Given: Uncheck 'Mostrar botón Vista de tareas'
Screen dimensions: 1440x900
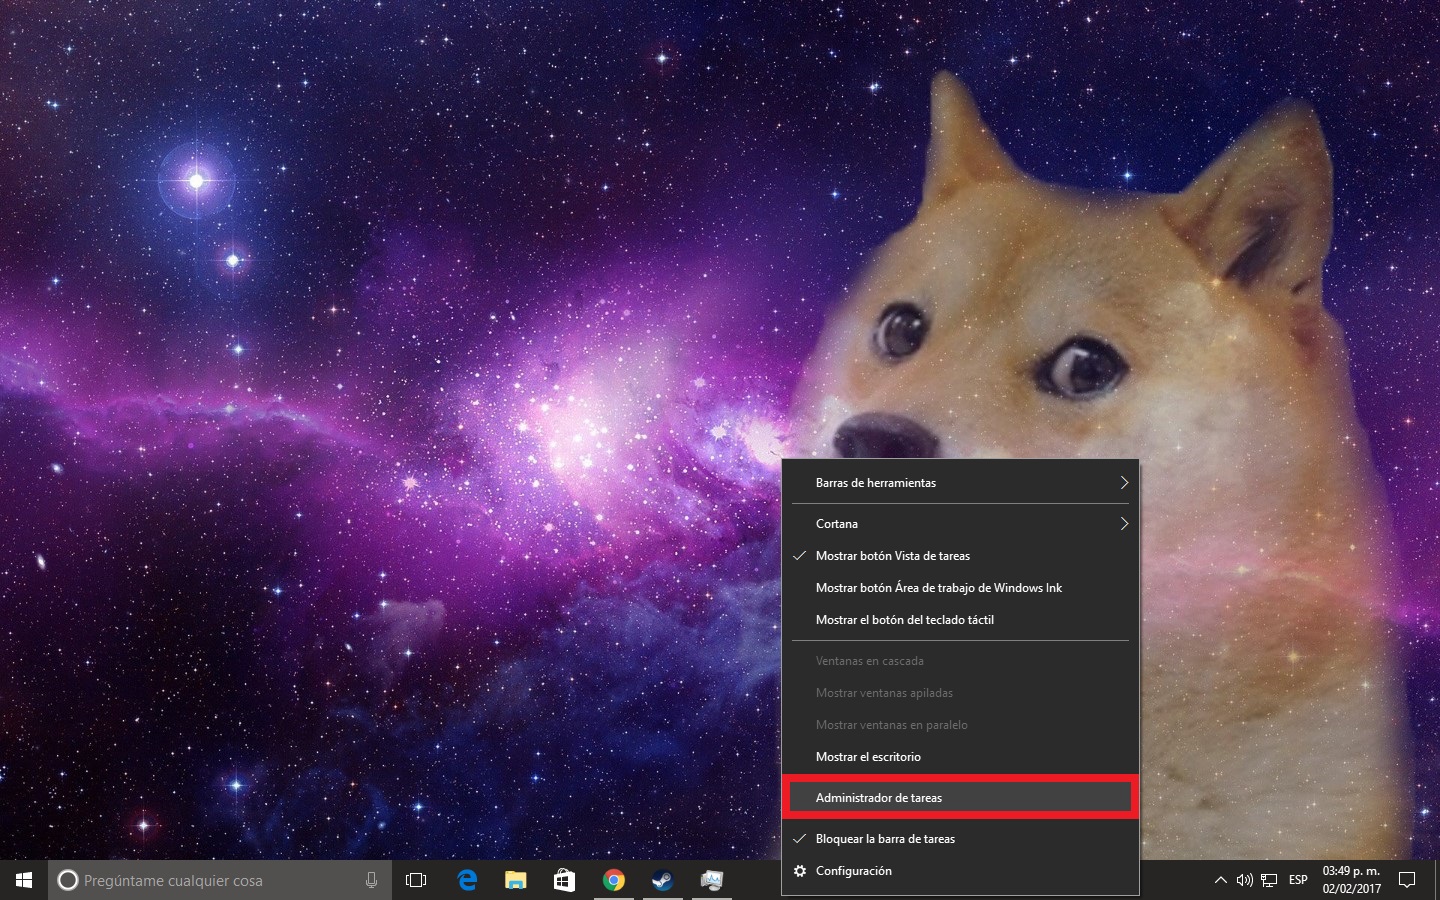Looking at the screenshot, I should point(960,556).
